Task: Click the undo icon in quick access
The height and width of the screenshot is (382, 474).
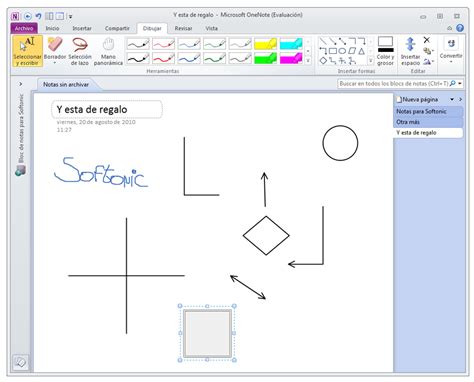Action: 38,16
